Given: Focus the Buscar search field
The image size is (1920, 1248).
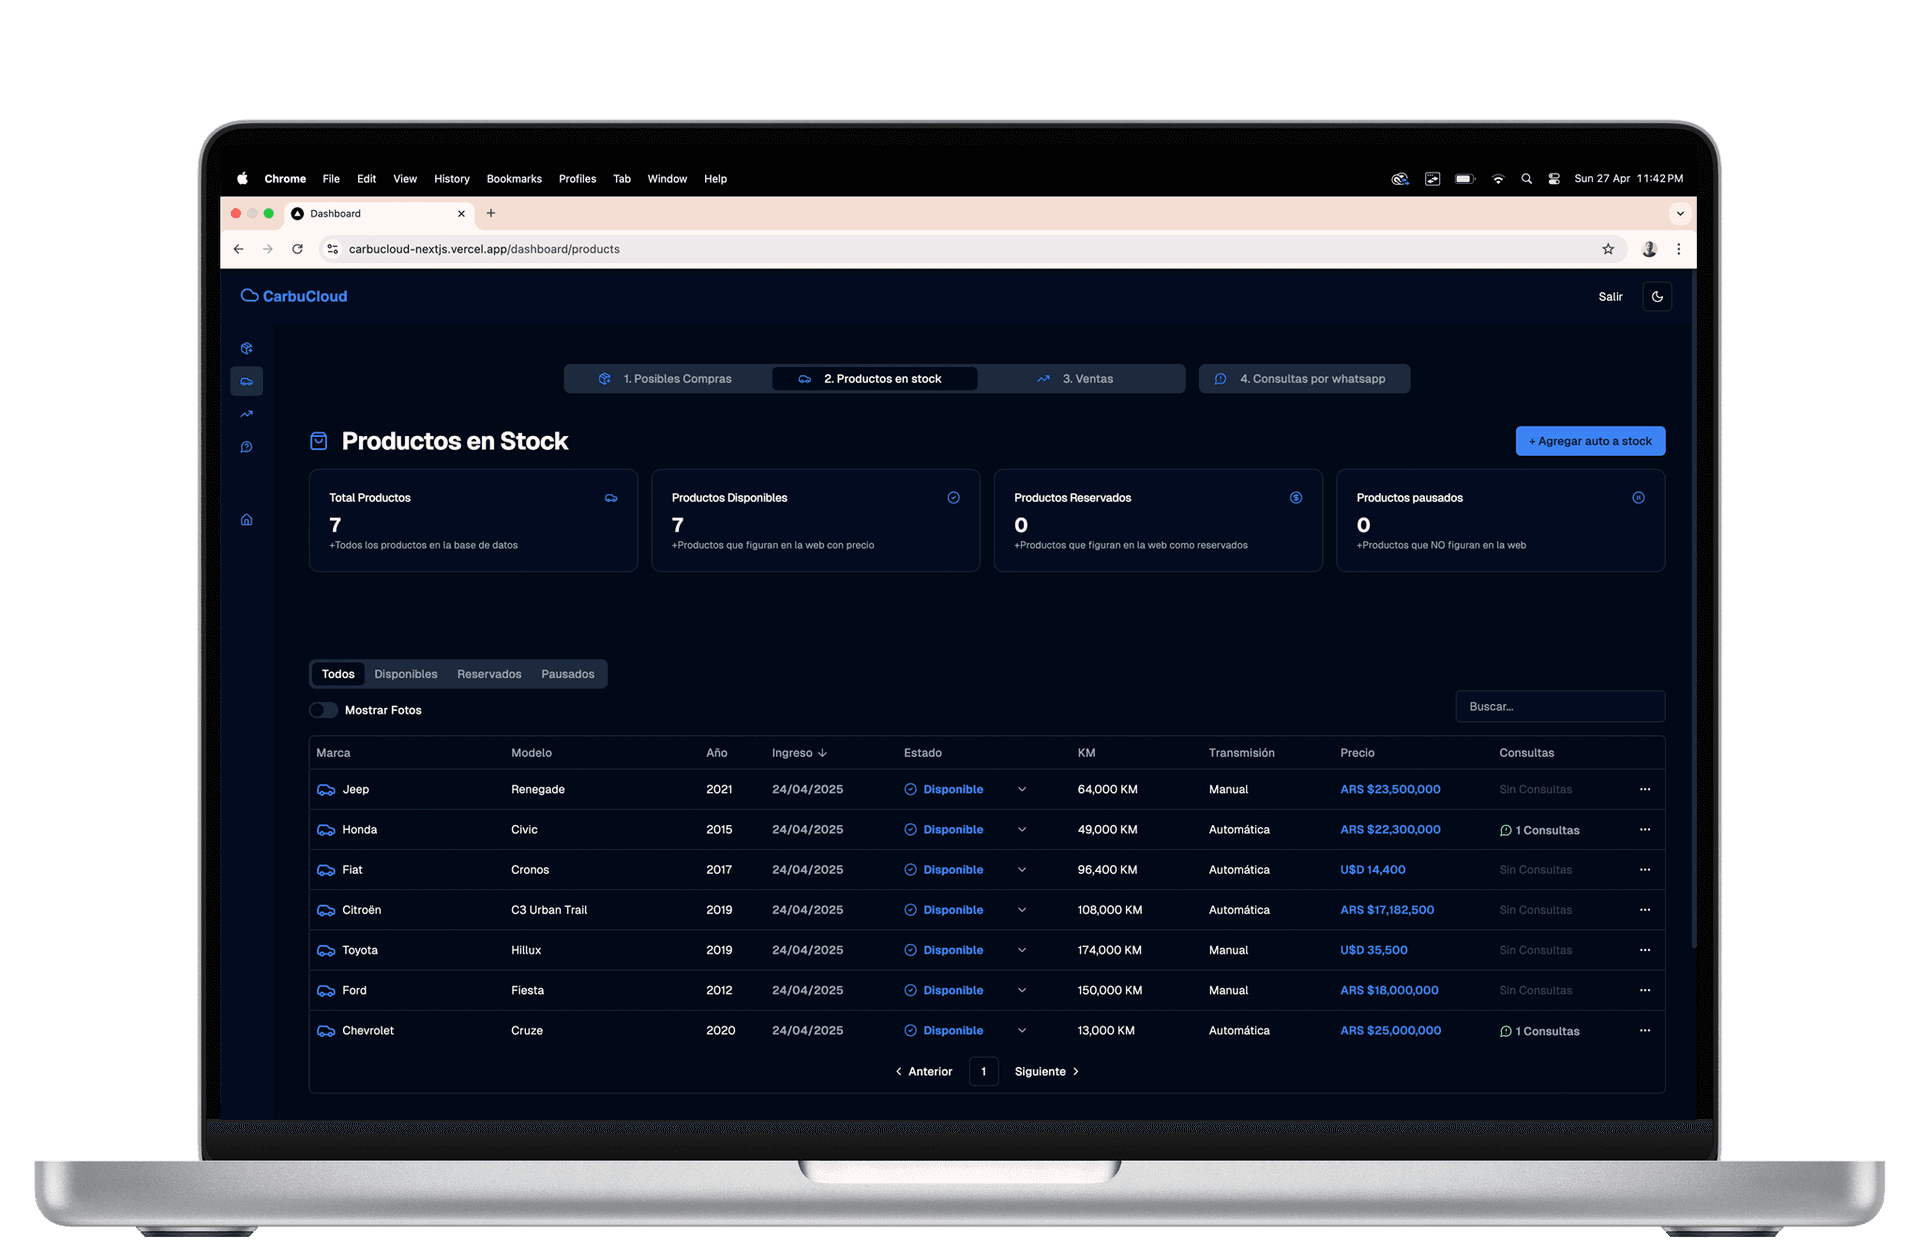Looking at the screenshot, I should (1559, 706).
